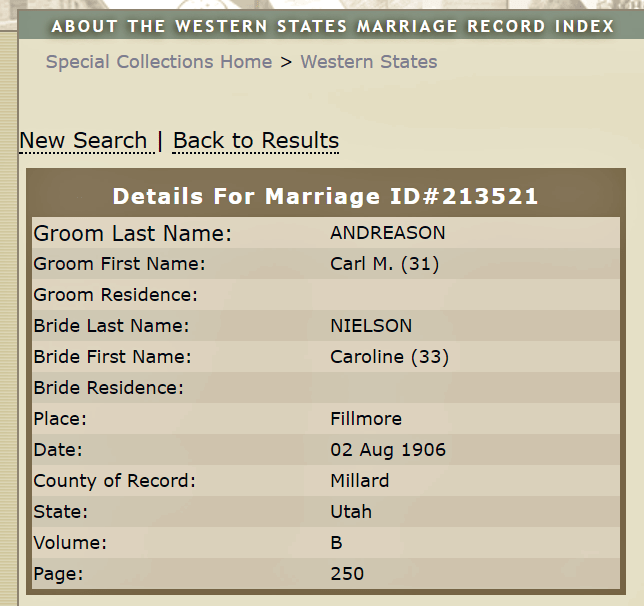The height and width of the screenshot is (606, 644).
Task: Click the County of Record label
Action: (x=115, y=481)
